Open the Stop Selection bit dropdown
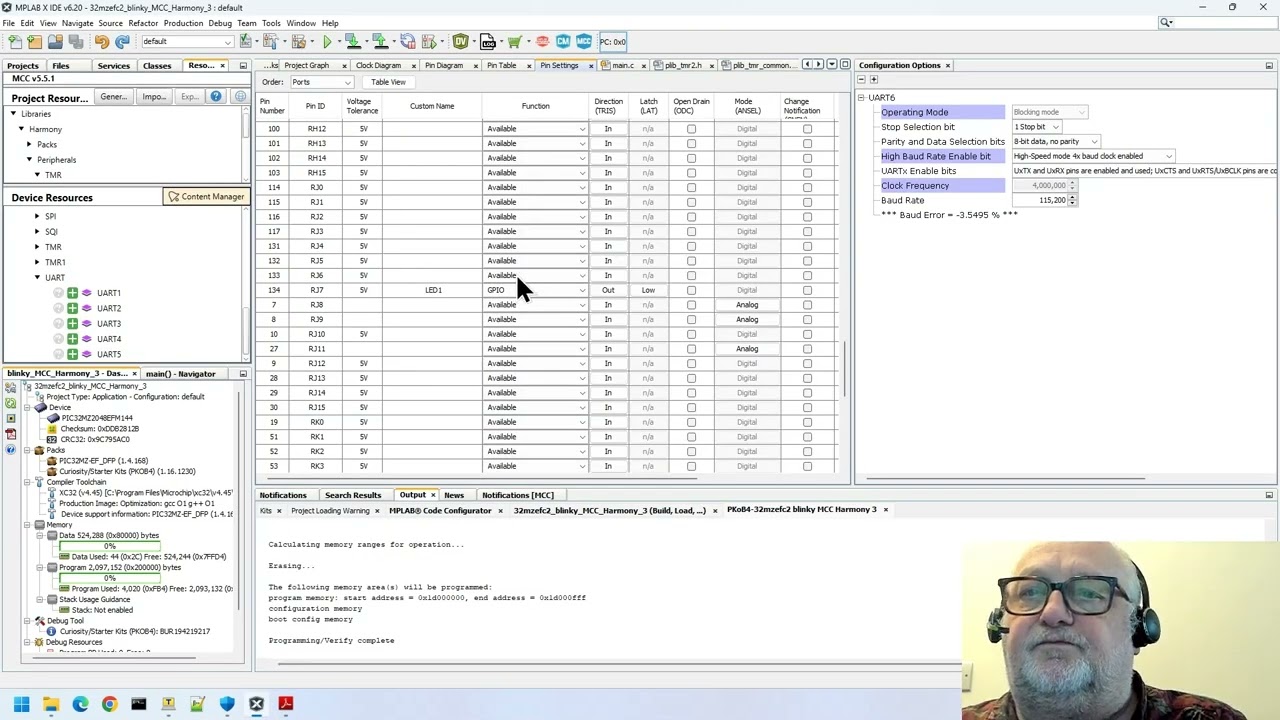 click(x=1037, y=127)
